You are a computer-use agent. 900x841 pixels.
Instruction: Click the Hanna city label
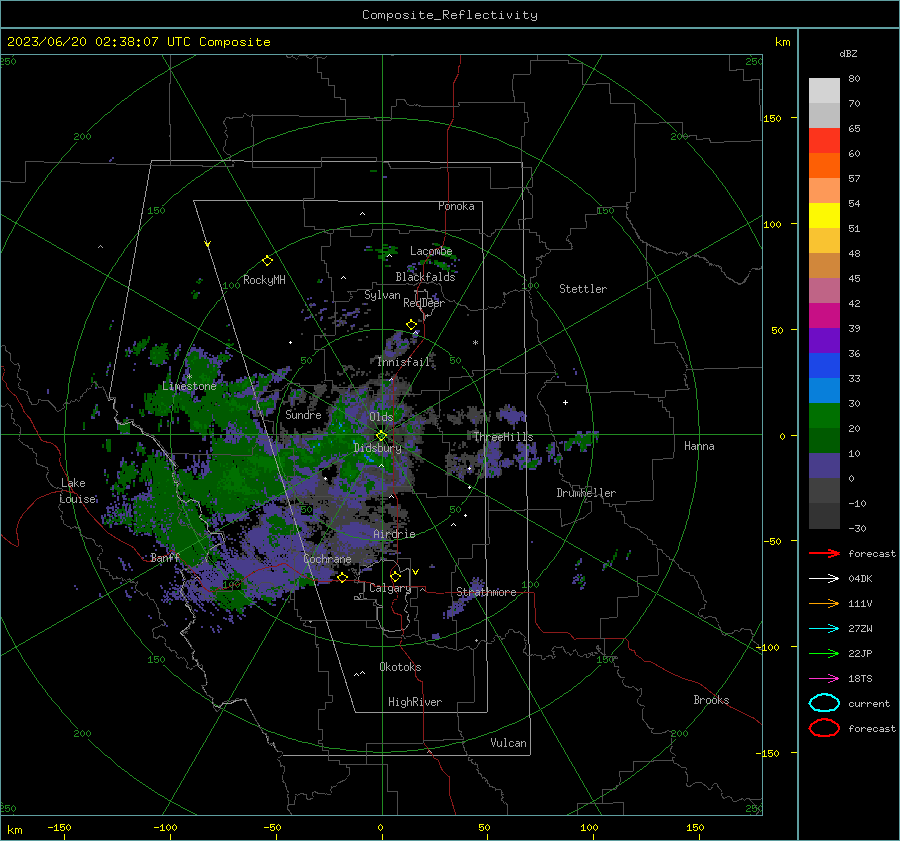click(x=699, y=446)
